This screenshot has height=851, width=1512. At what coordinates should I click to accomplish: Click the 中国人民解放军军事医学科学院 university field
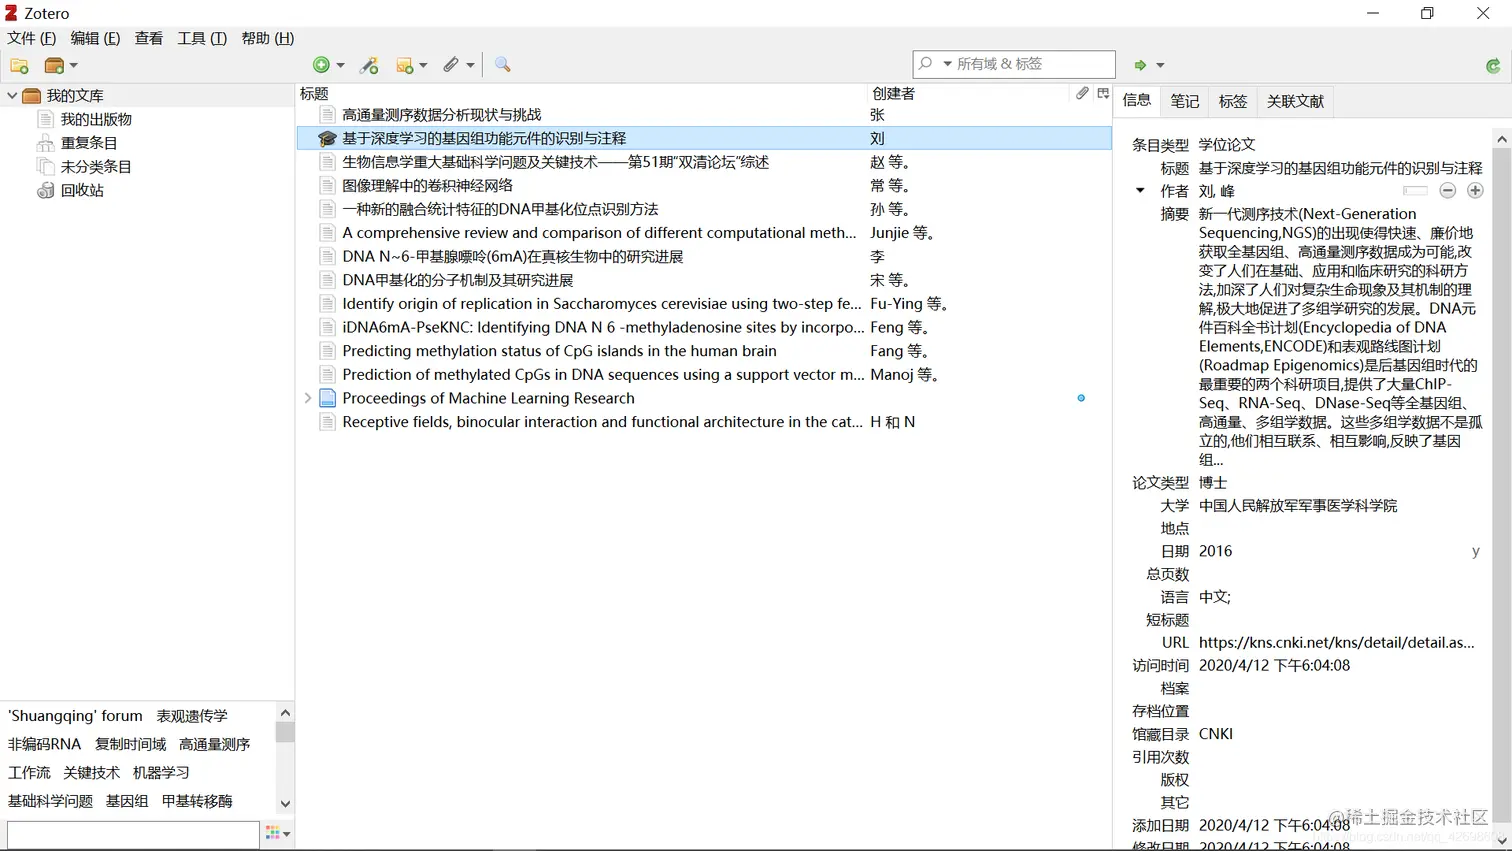(1298, 506)
